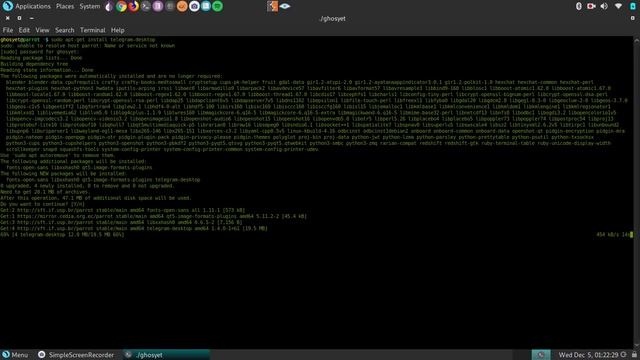Click the small icon right of the clock

point(623,355)
